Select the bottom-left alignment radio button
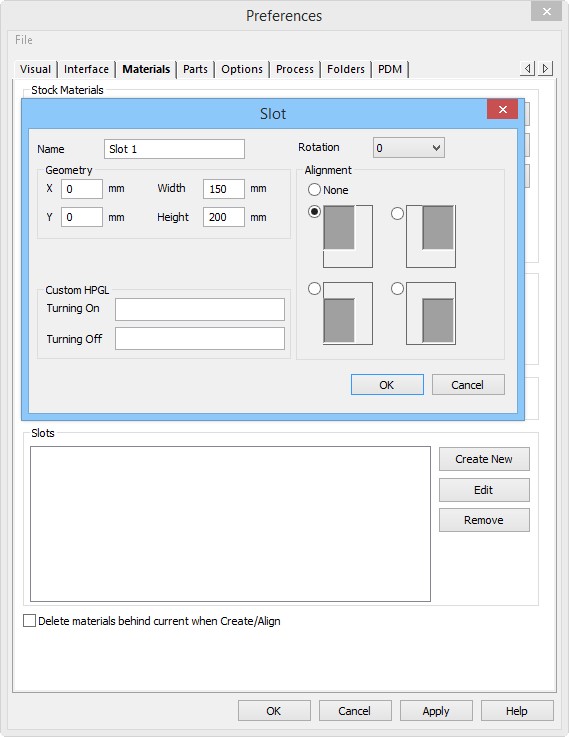Screen dimensions: 569x737 pos(314,288)
